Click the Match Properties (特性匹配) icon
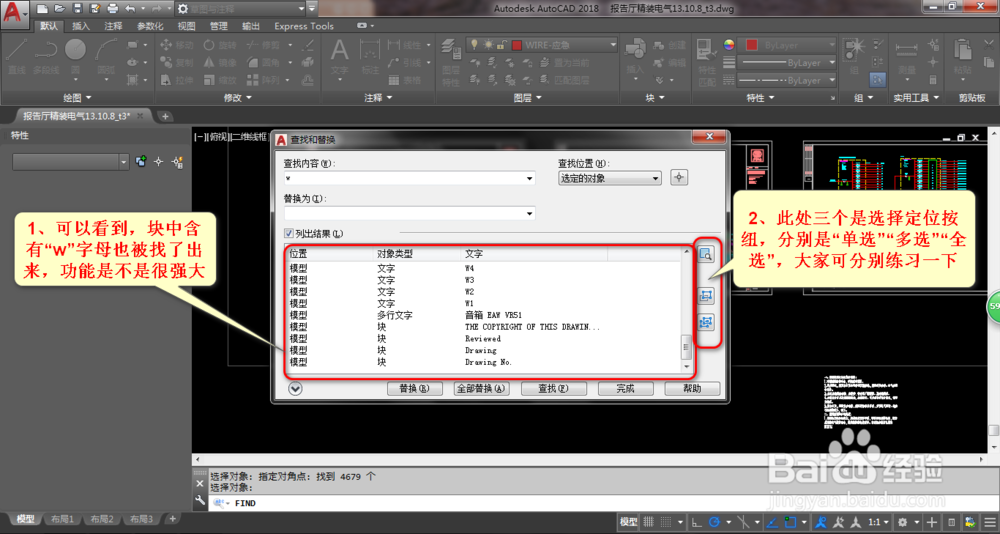This screenshot has height=534, width=1000. 707,63
